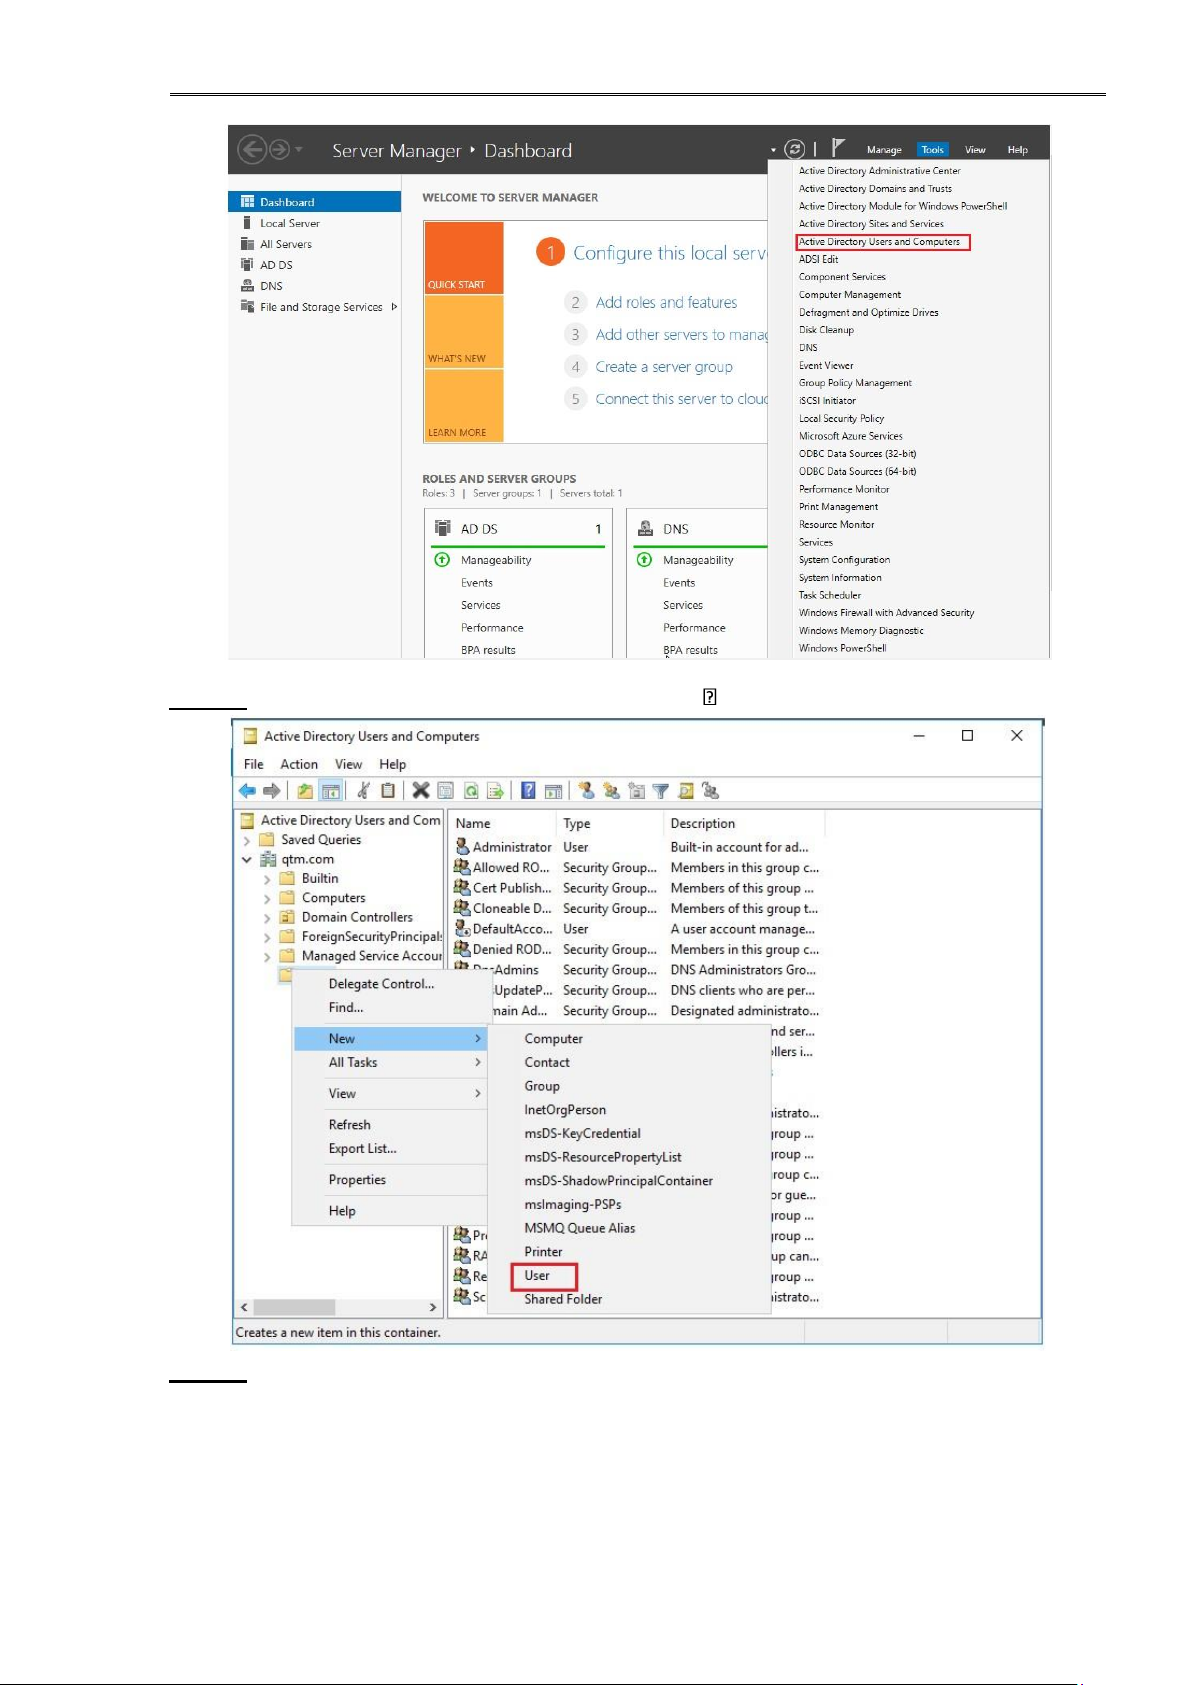Click the QUICK START tile

pos(464,258)
